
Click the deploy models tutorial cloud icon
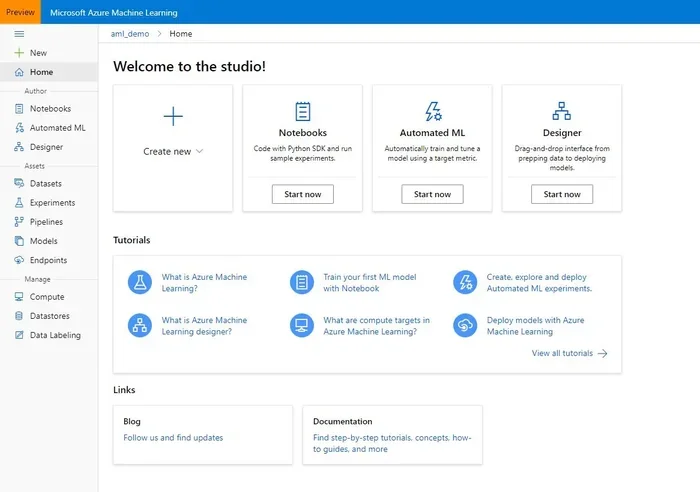(x=465, y=325)
